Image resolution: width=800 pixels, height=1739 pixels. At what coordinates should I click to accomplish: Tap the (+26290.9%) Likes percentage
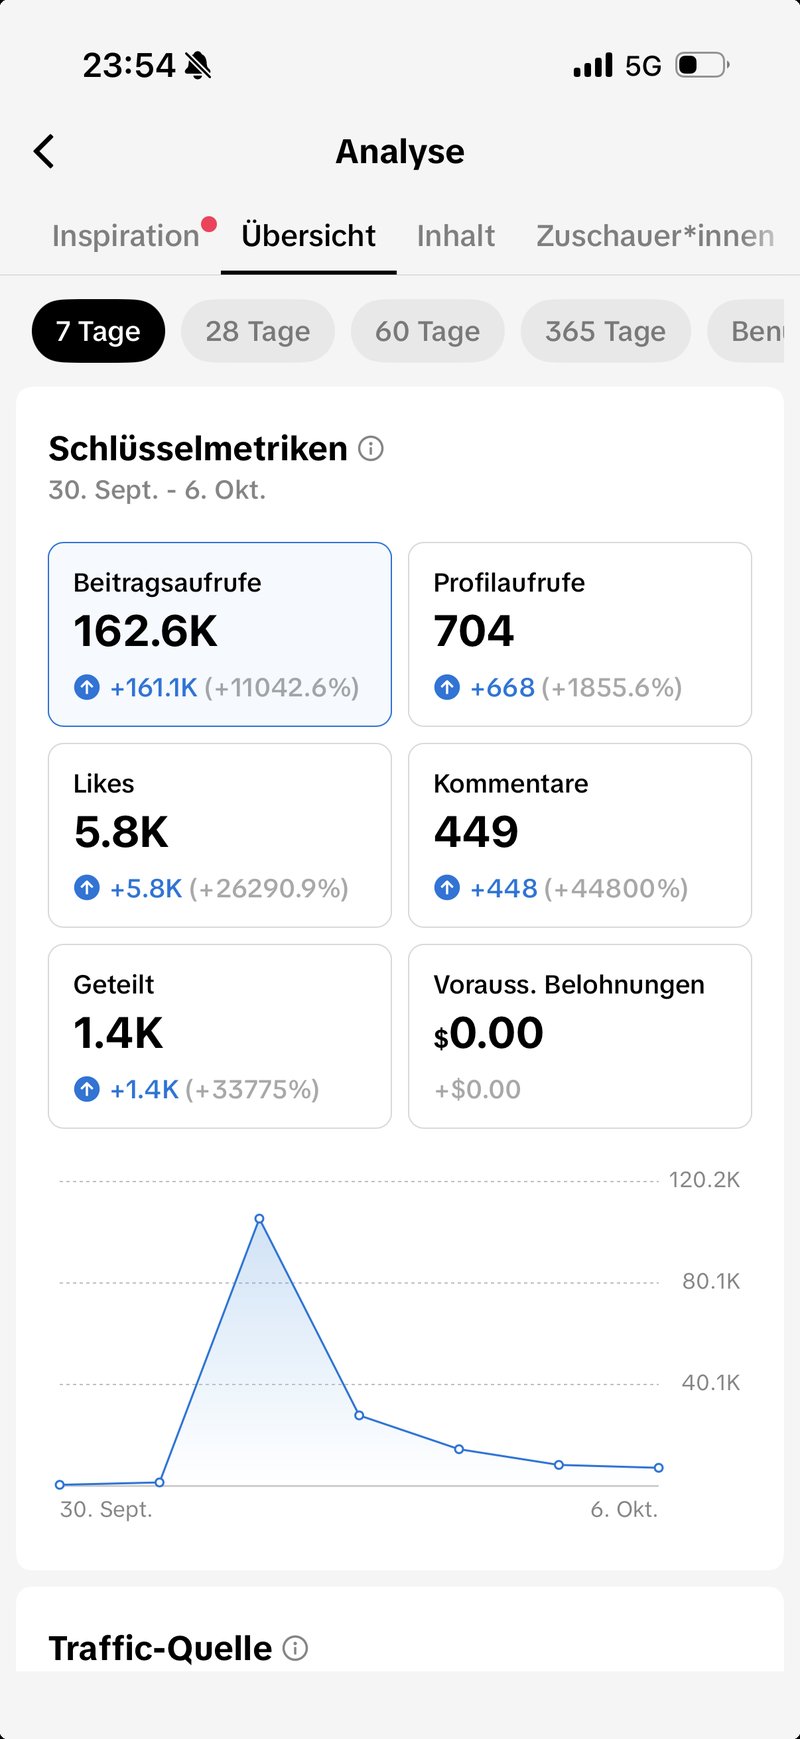point(269,889)
